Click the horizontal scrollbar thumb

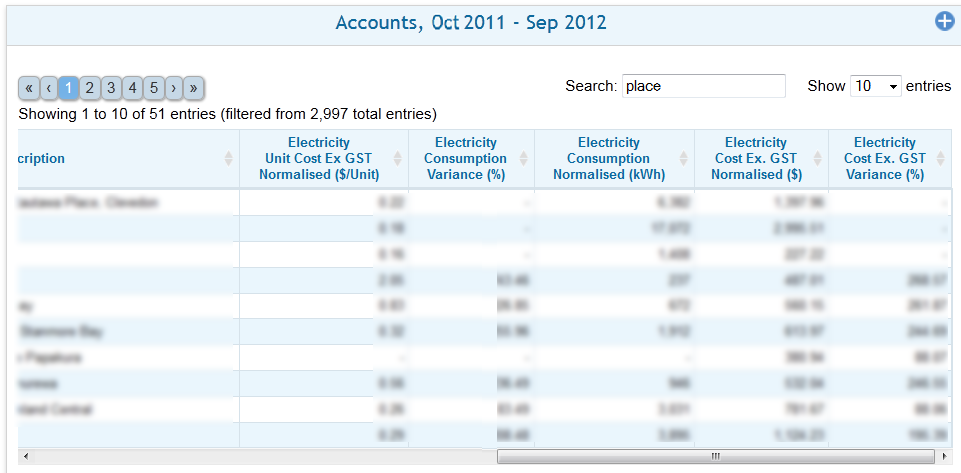pos(714,457)
